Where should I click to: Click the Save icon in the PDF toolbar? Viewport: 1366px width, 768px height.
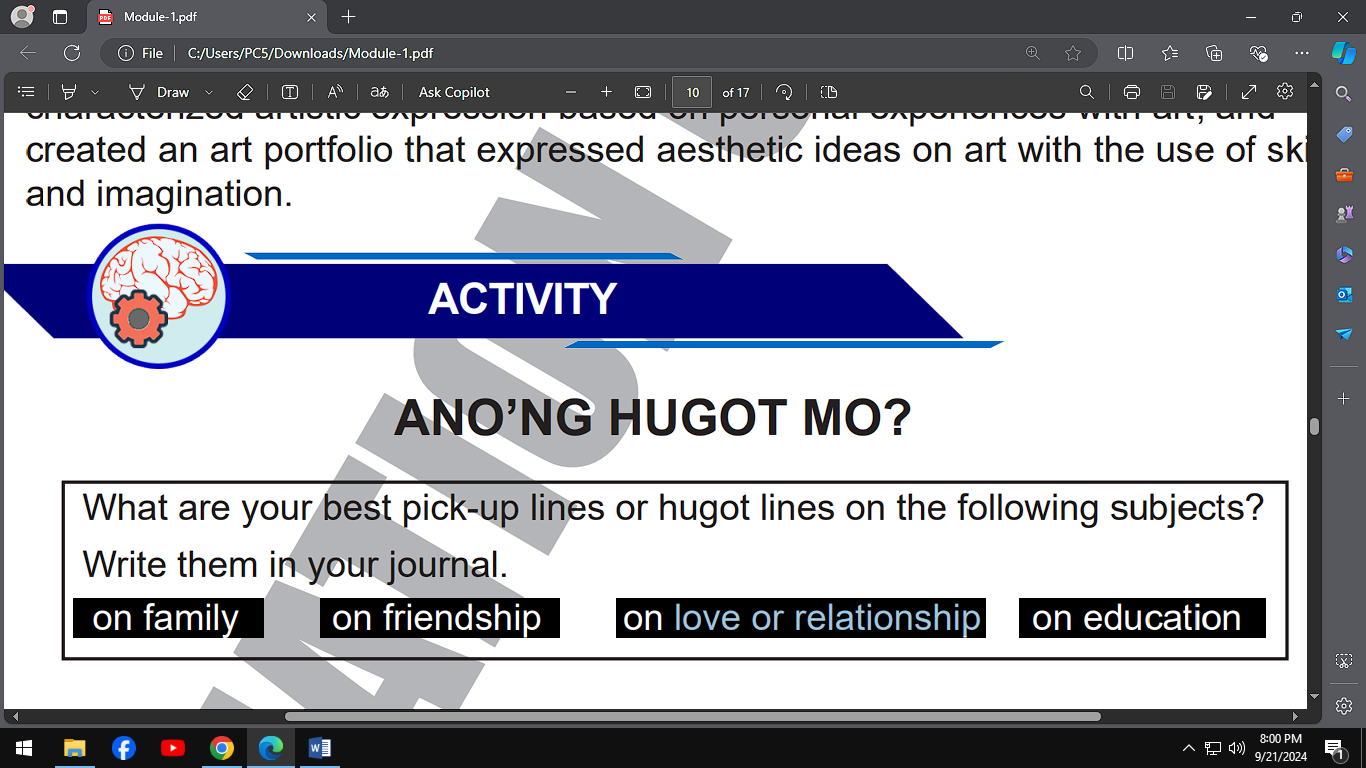click(1168, 92)
